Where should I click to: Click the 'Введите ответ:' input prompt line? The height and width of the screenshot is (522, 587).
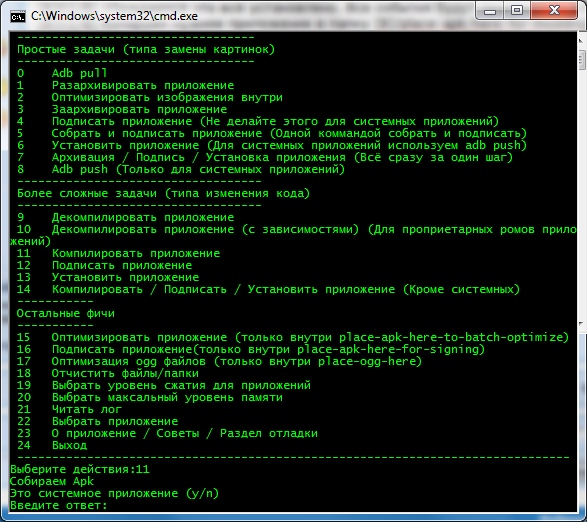[x=58, y=505]
